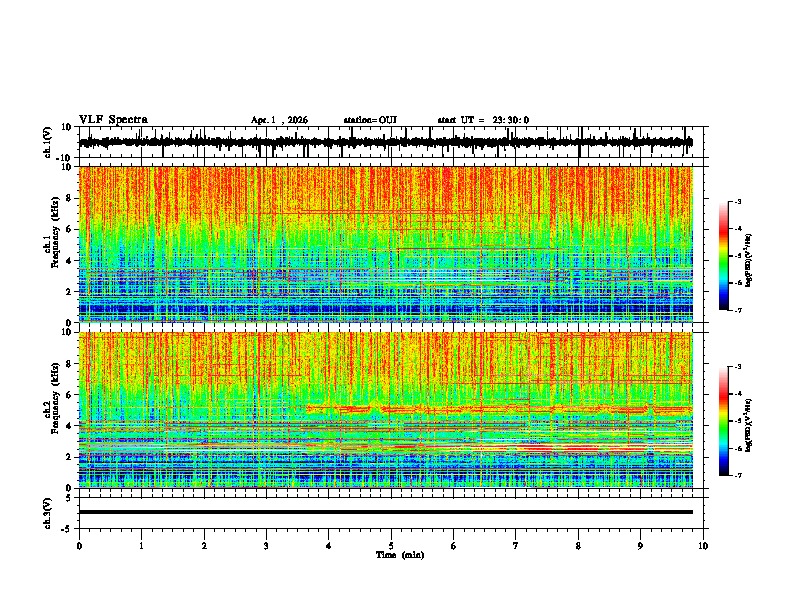
Task: Select the date text 'Apr. 1, 2026'
Action: [279, 120]
